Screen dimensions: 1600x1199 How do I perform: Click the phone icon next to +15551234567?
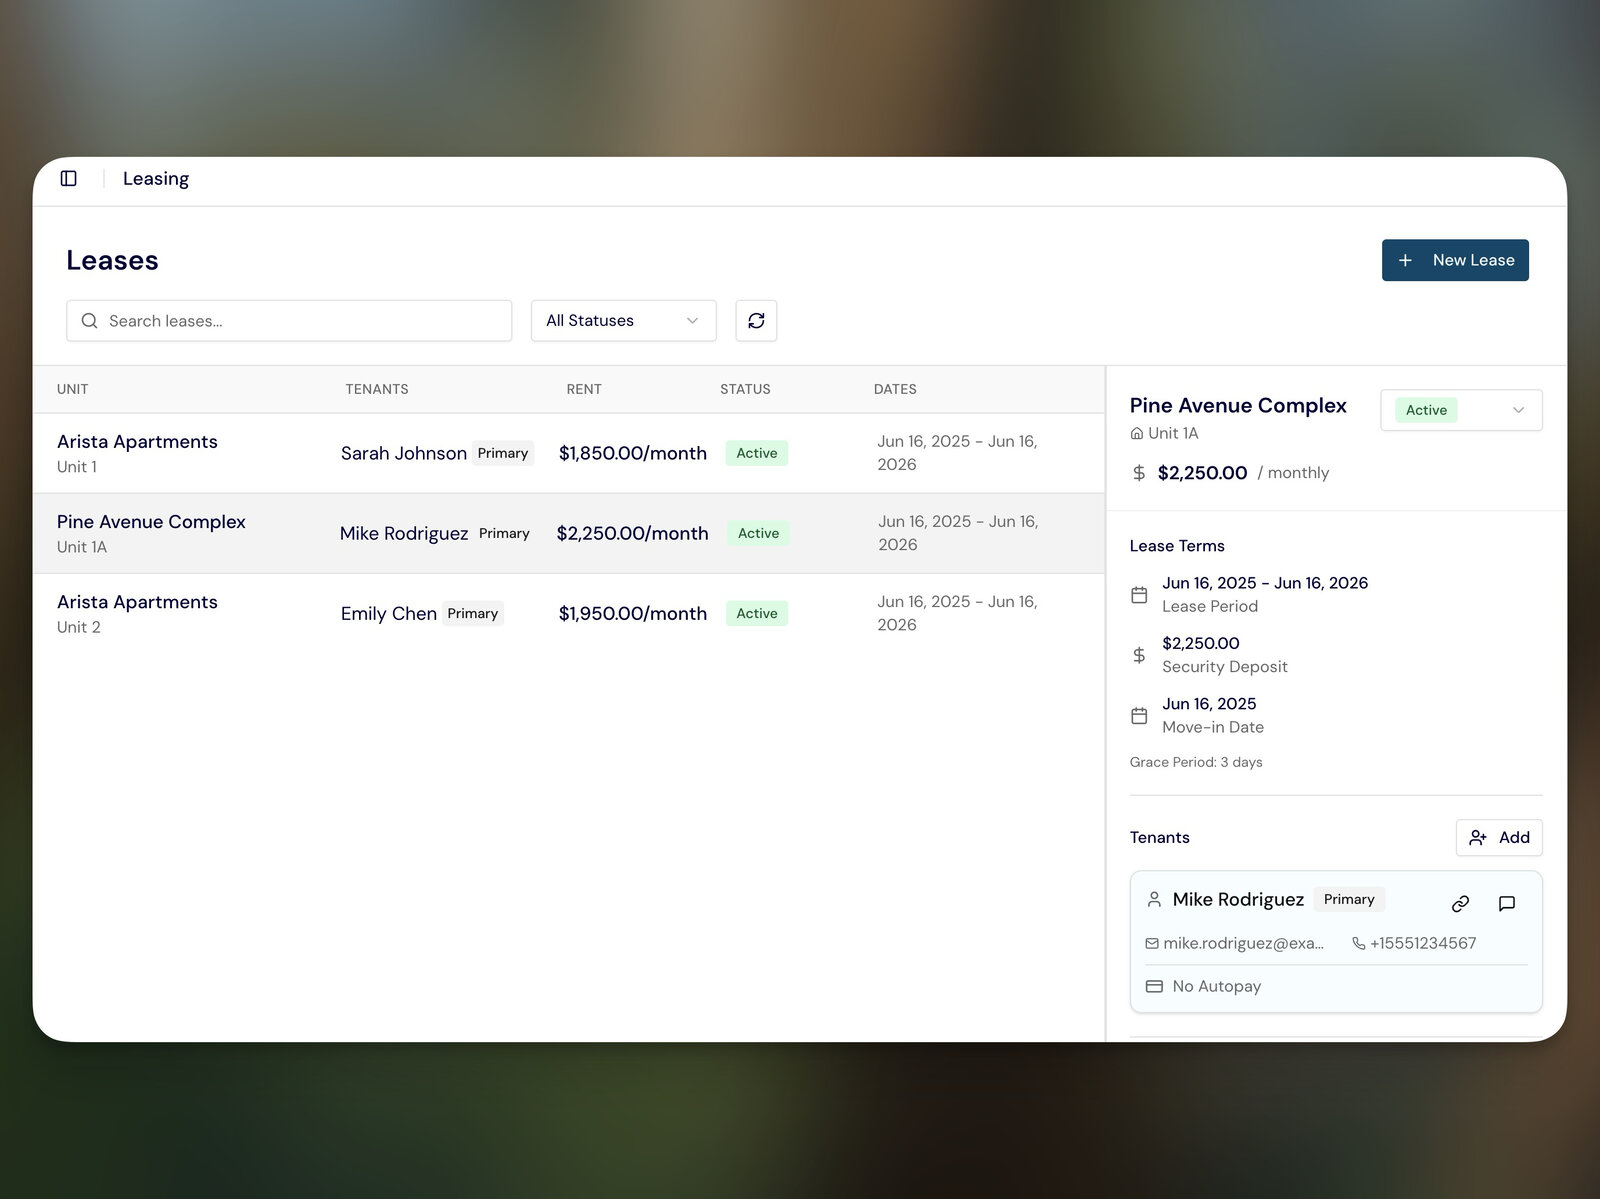(1357, 943)
